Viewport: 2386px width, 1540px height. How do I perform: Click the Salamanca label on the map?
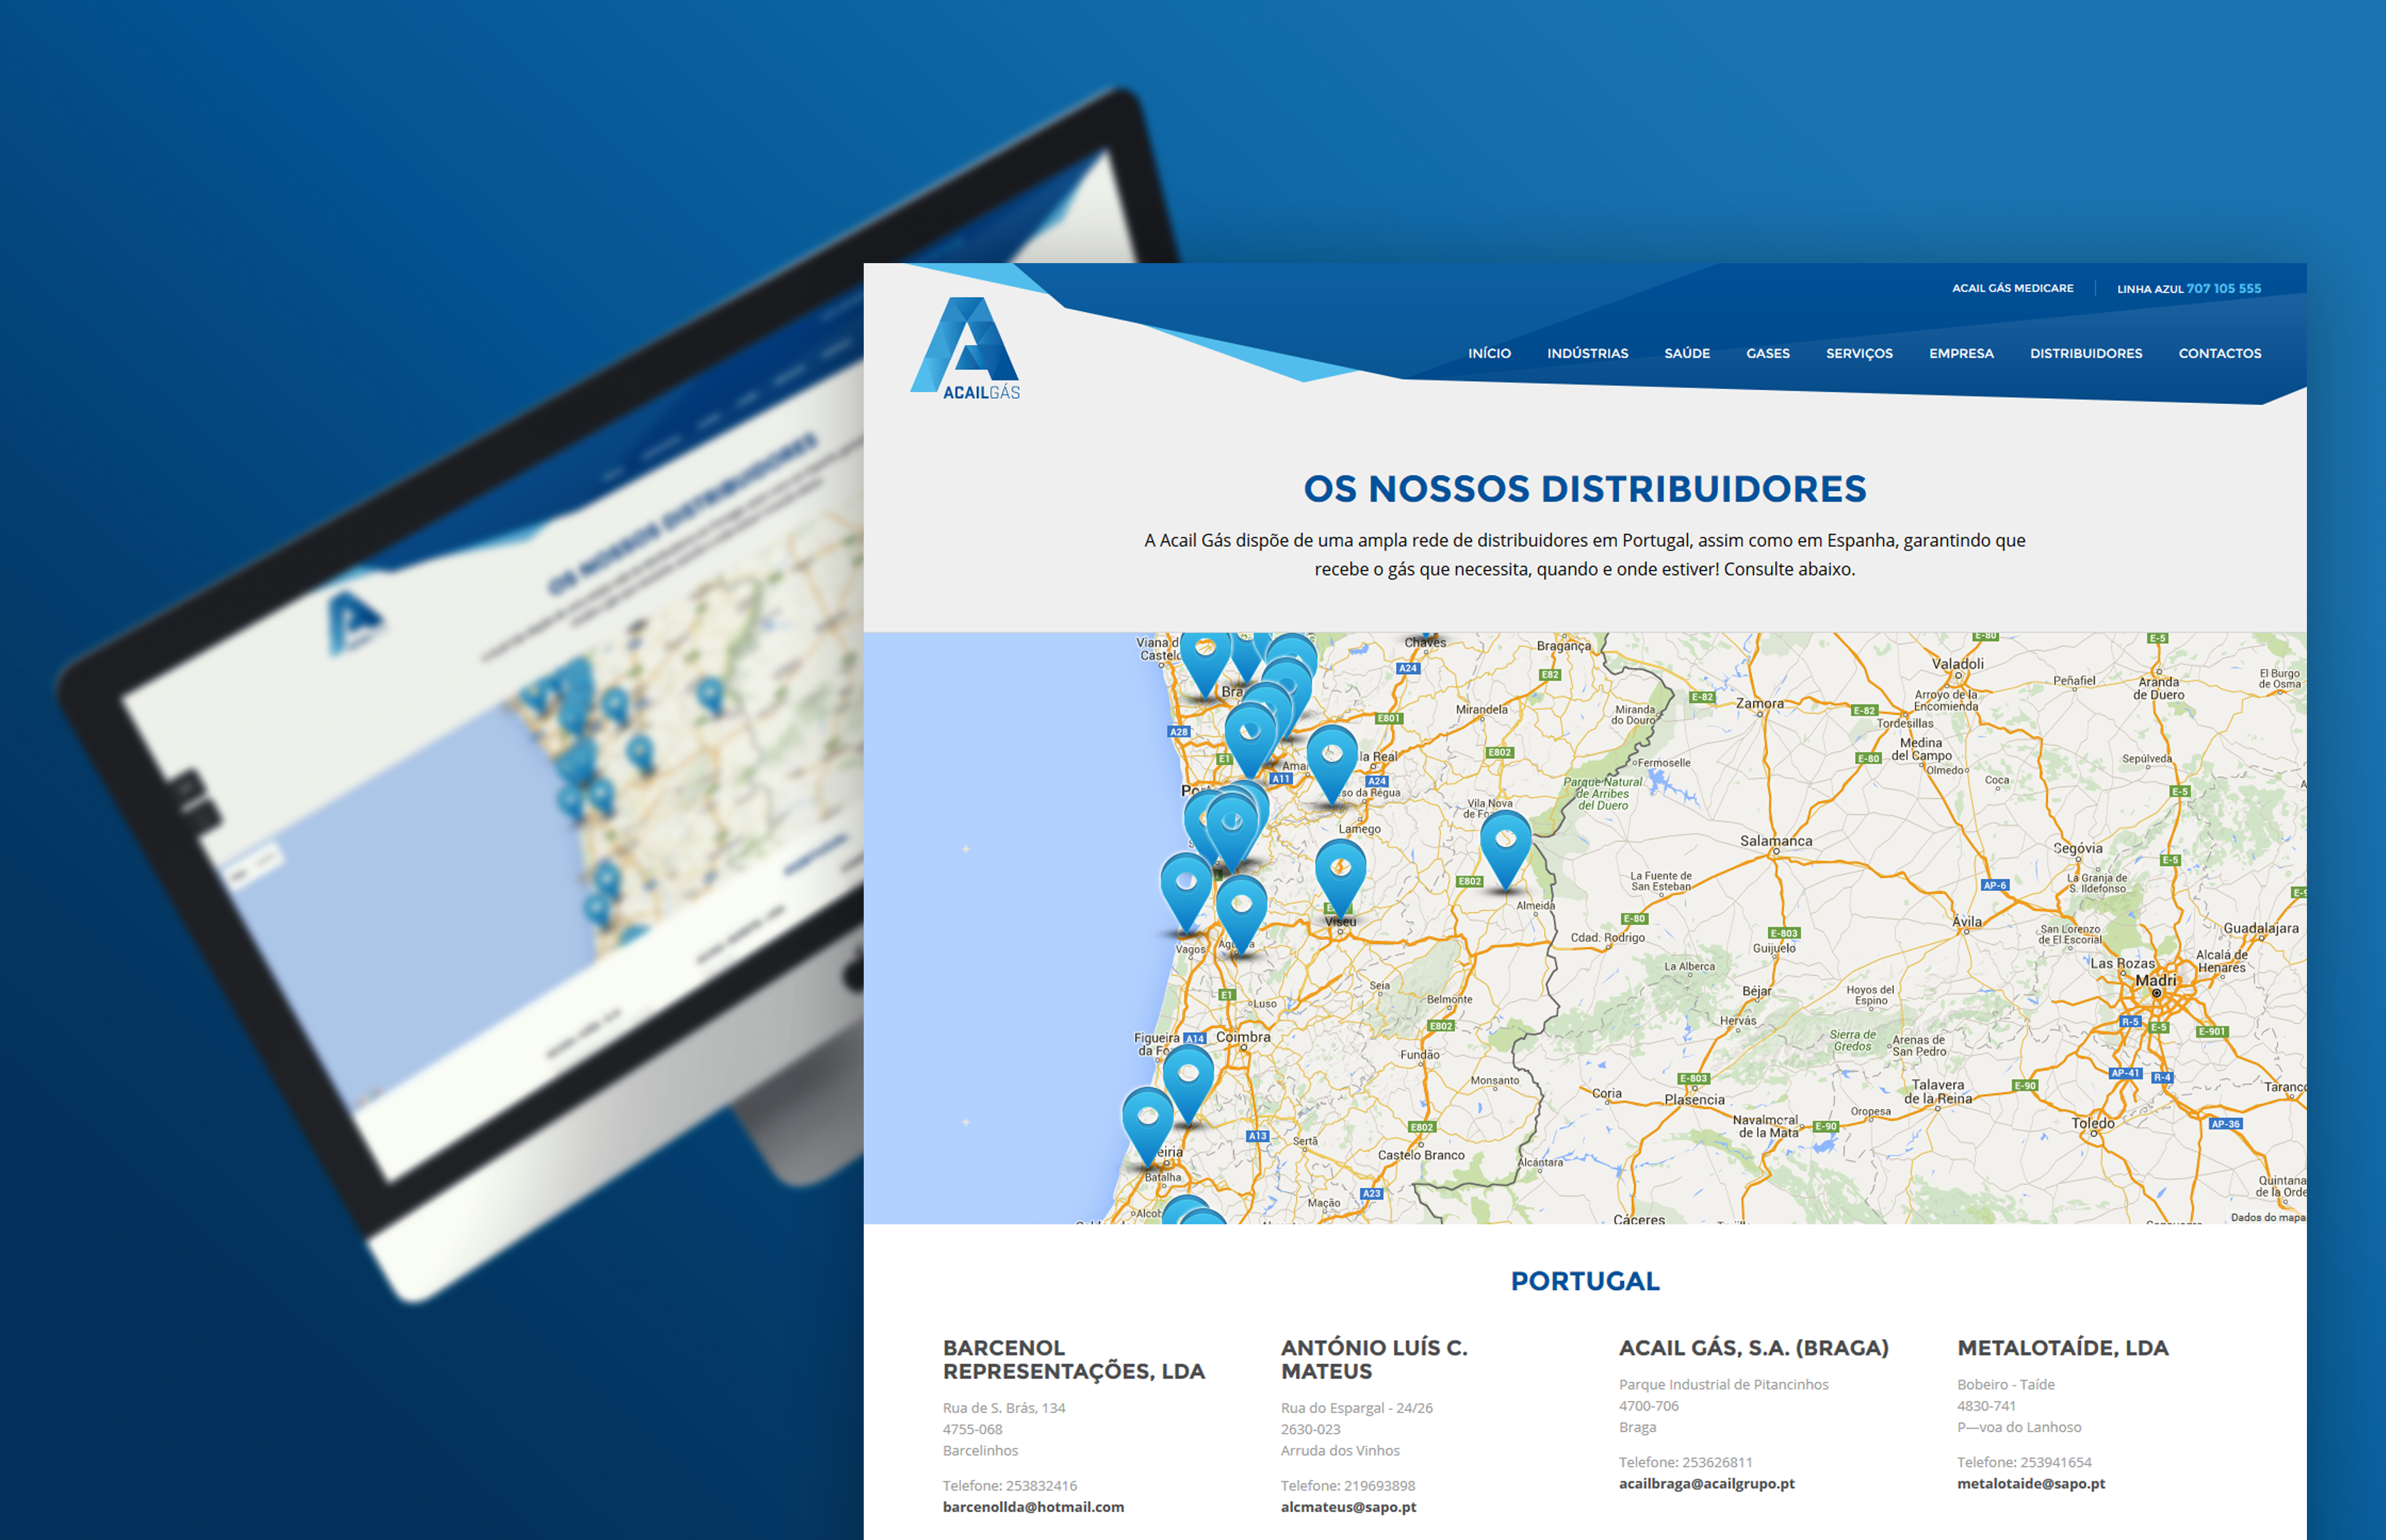tap(1775, 841)
